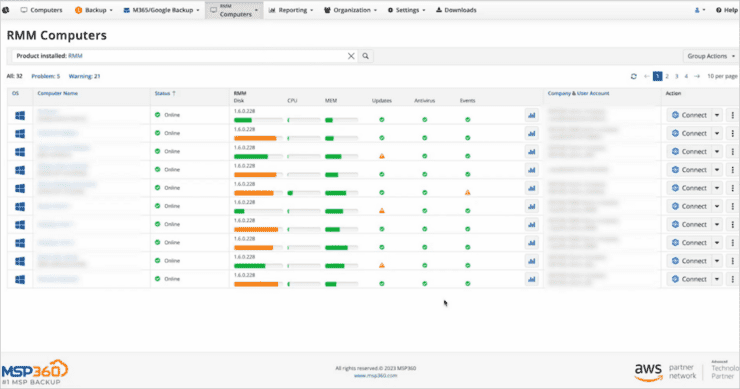Viewport: 740px width, 389px height.
Task: Open the Backup menu
Action: 93,10
